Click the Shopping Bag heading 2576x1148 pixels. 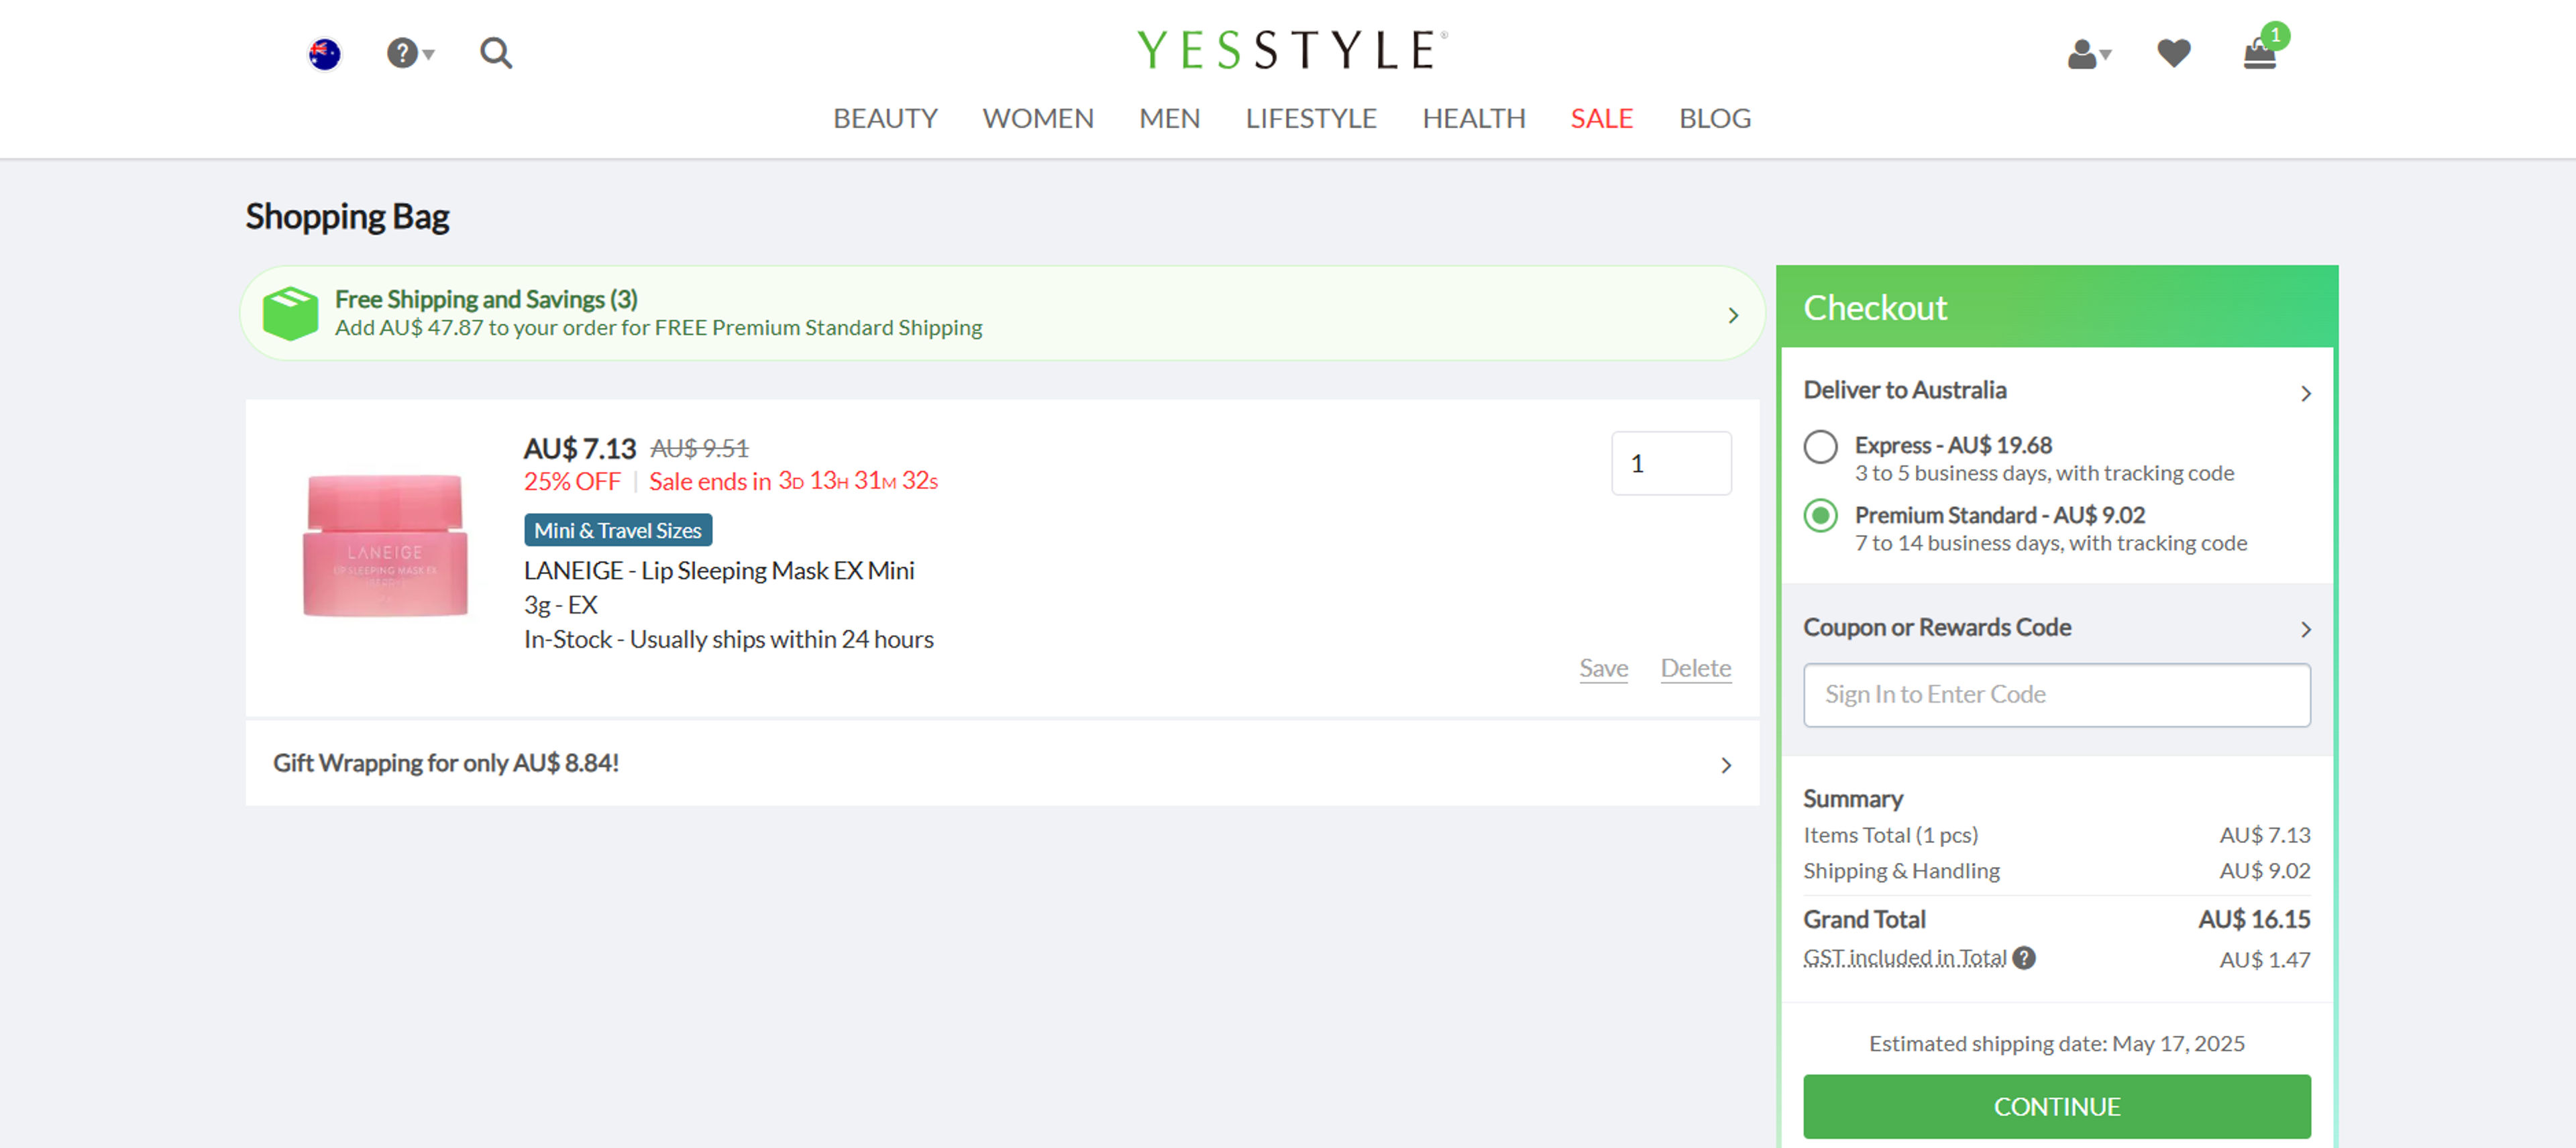347,216
